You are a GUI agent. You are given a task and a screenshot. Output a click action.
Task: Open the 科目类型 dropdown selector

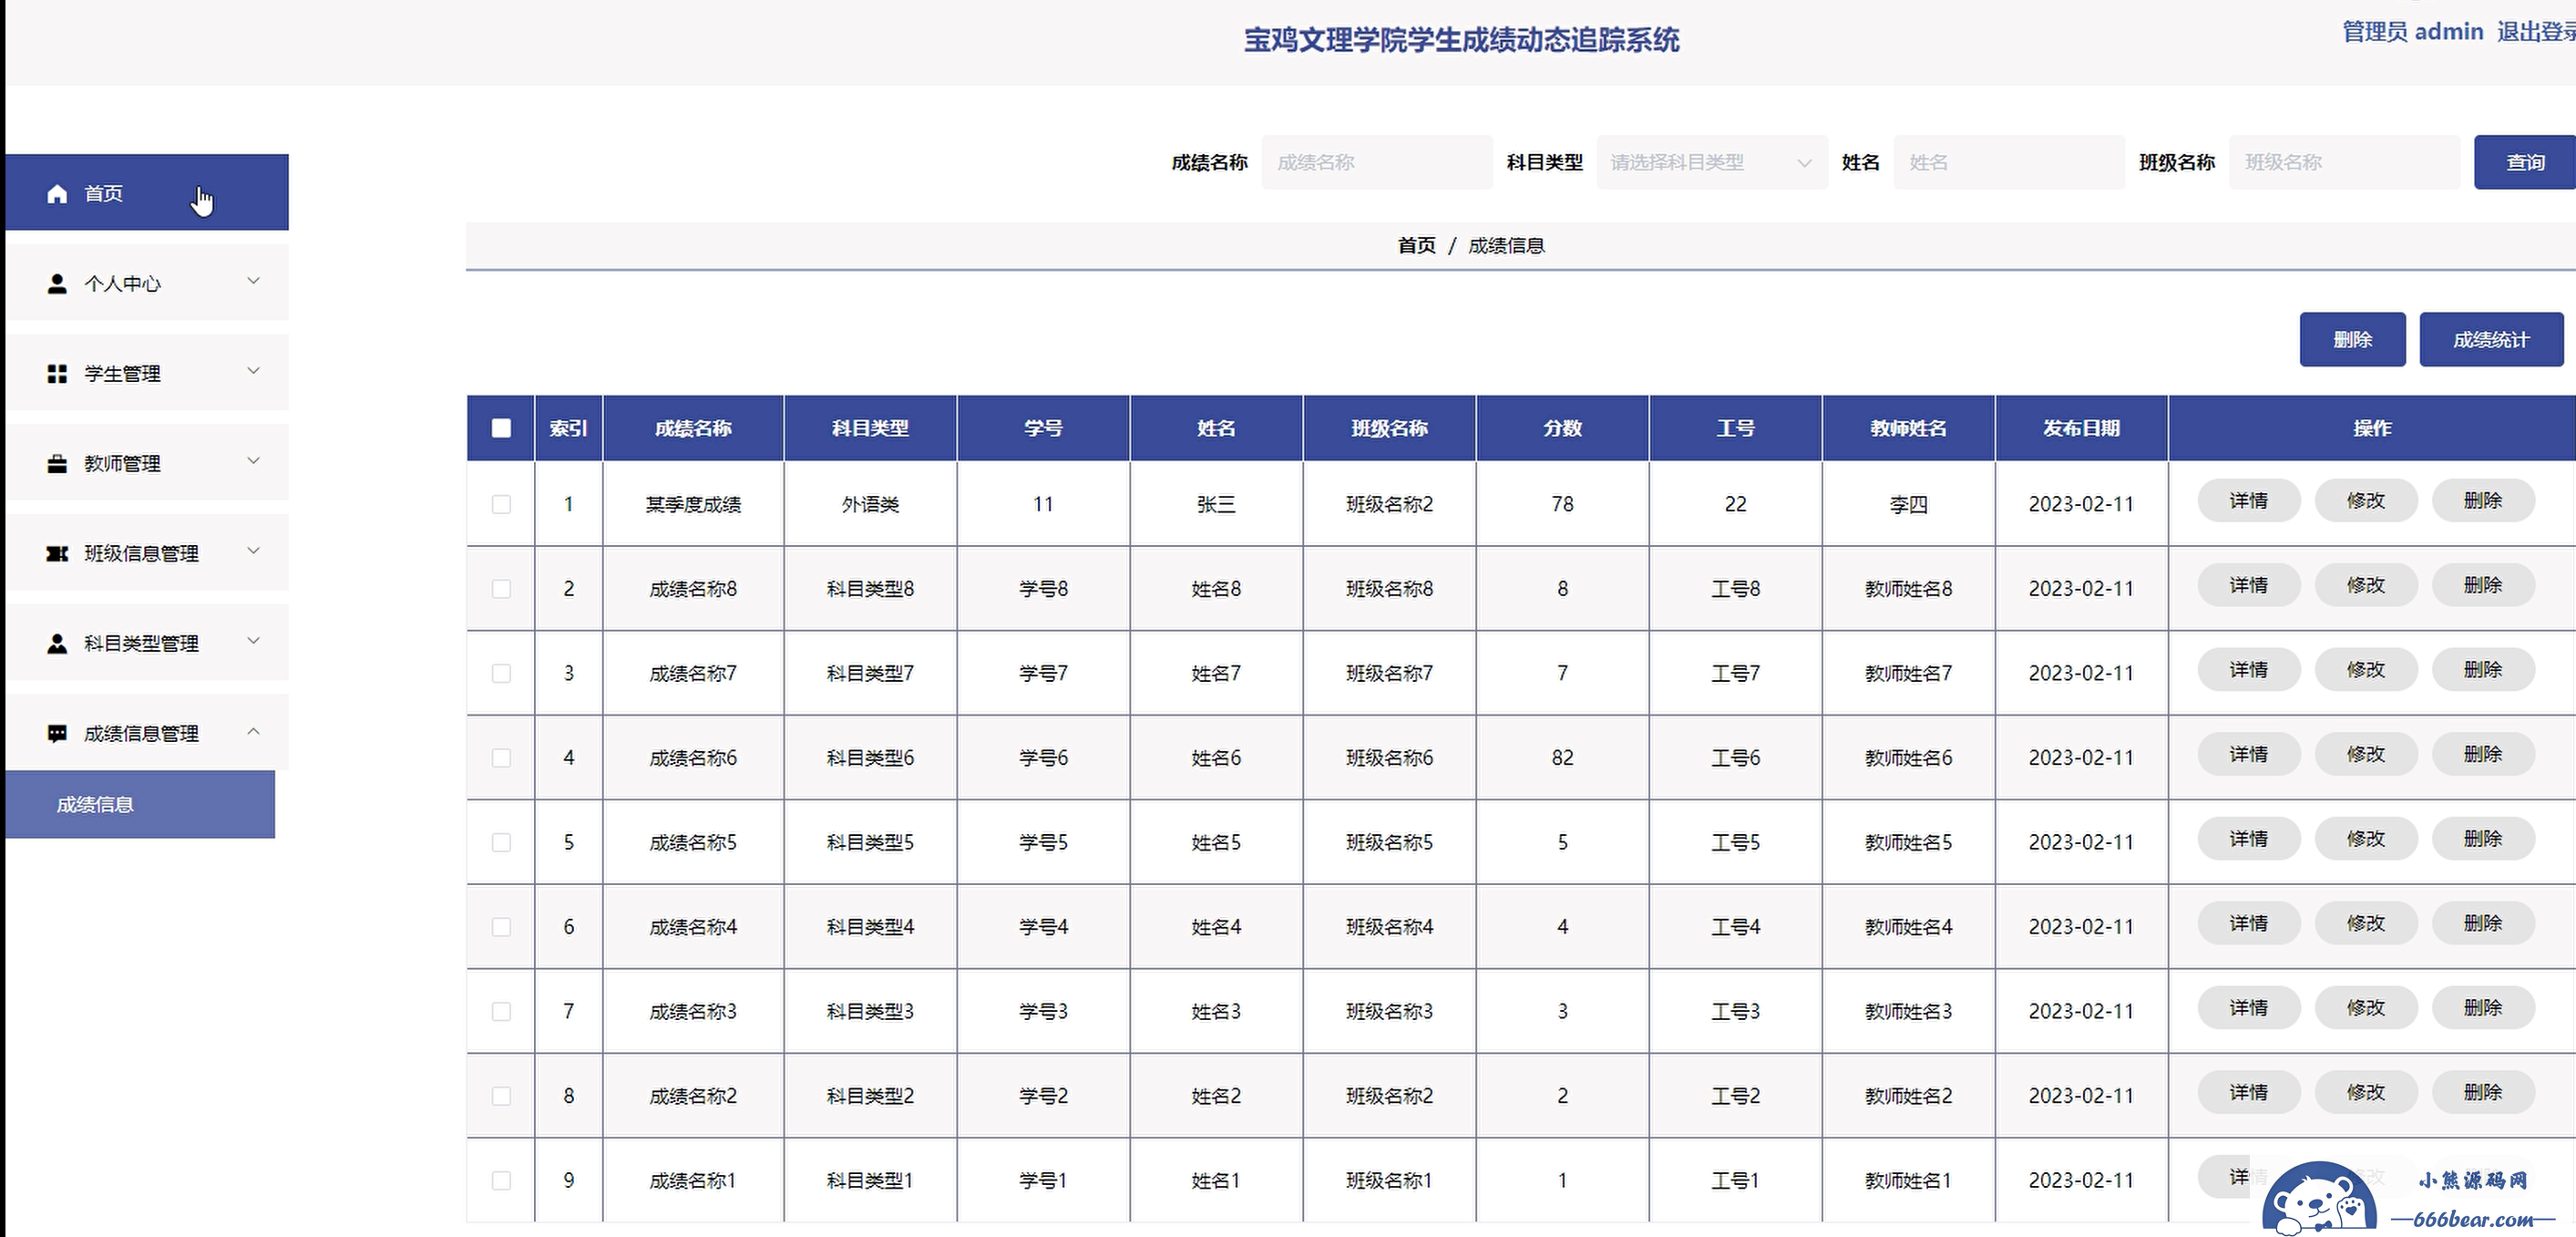[1712, 162]
